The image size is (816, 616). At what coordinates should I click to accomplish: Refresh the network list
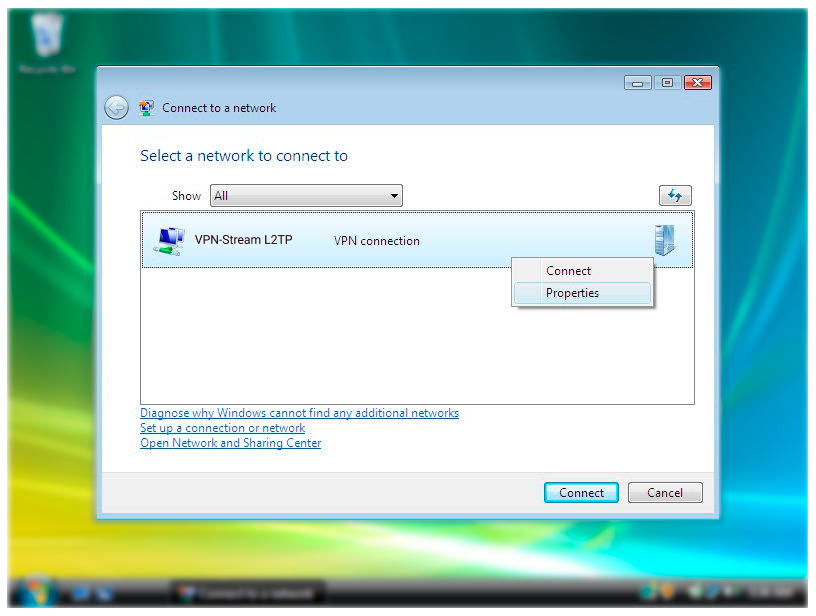pos(675,196)
